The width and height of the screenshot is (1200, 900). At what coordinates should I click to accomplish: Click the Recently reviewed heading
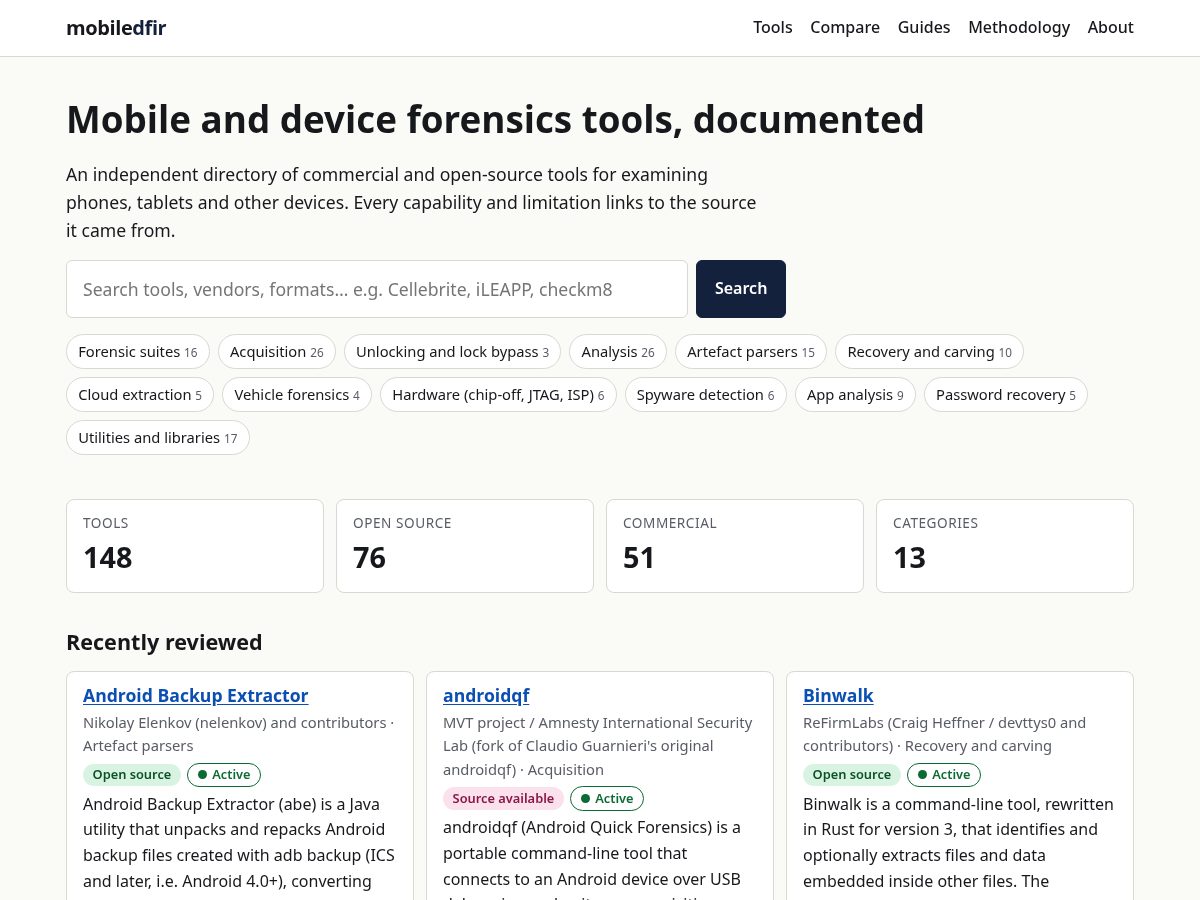164,642
